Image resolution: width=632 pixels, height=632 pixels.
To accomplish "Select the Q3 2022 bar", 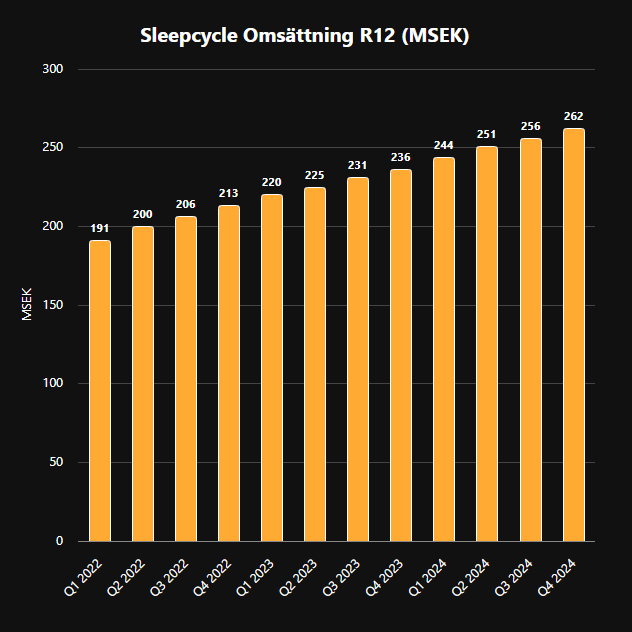I will 186,379.
